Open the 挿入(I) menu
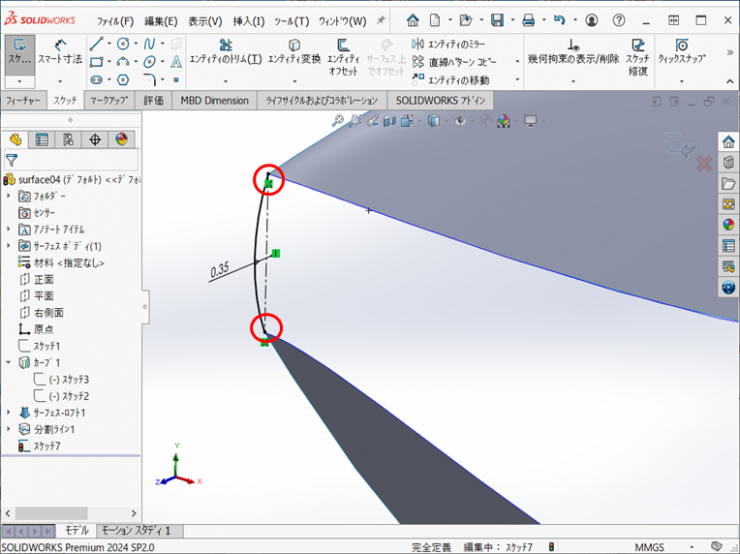740x554 pixels. [x=248, y=21]
